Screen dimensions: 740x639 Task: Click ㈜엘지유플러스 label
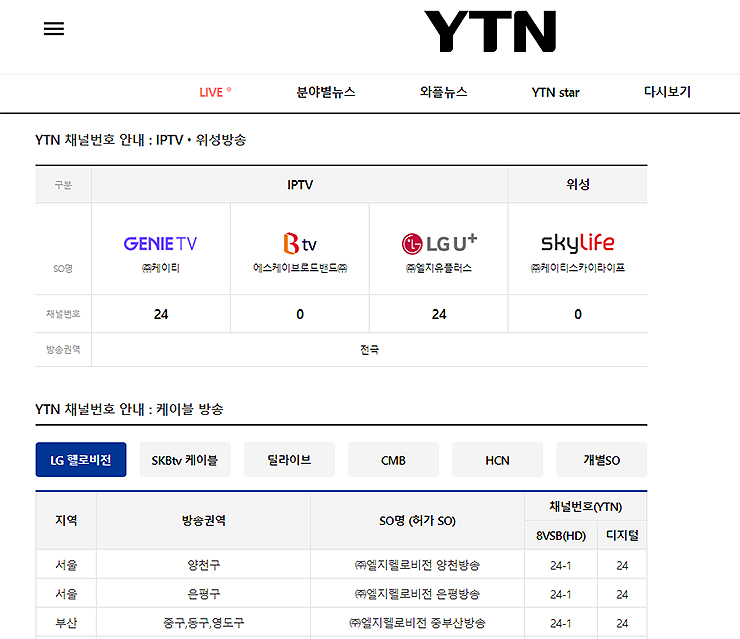(x=439, y=268)
